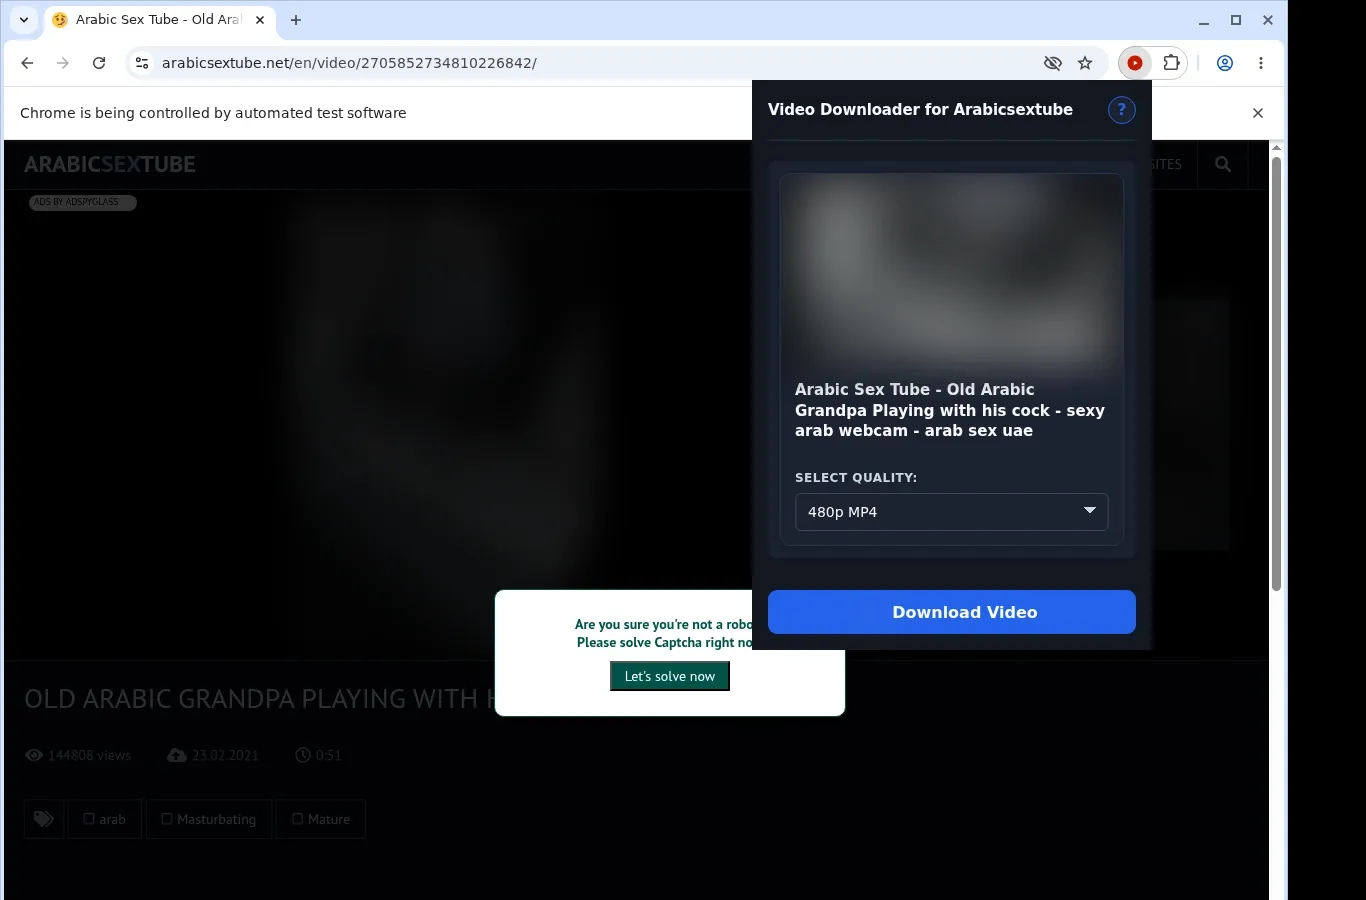Click the SELECT QUALITY label
This screenshot has height=900, width=1366.
coord(856,478)
